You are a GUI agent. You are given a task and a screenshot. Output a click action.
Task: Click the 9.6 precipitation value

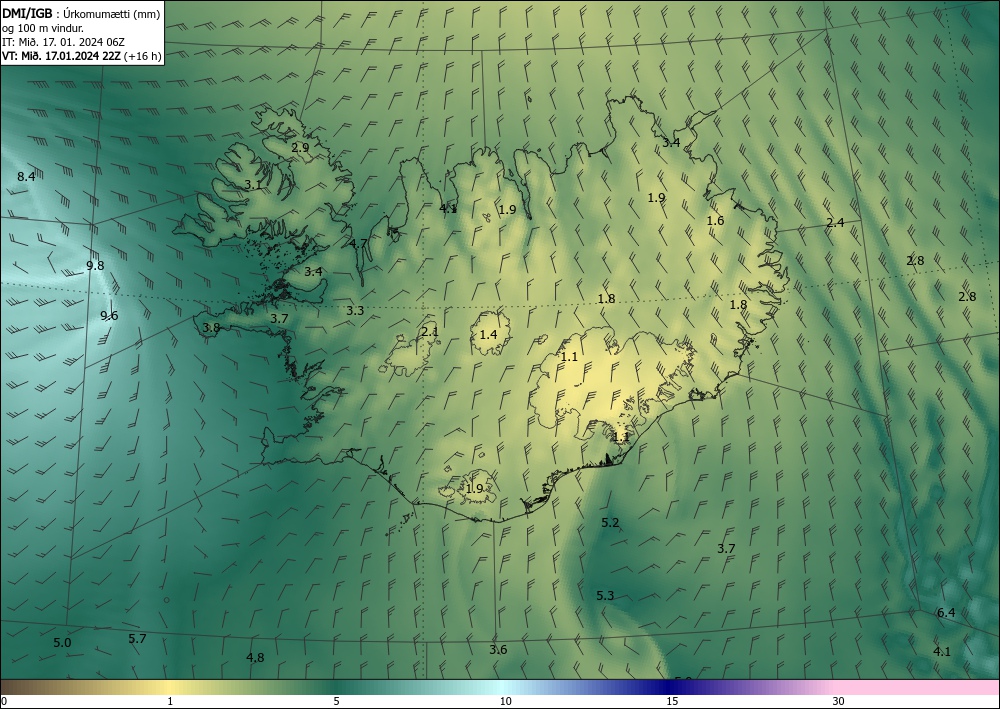tap(109, 316)
